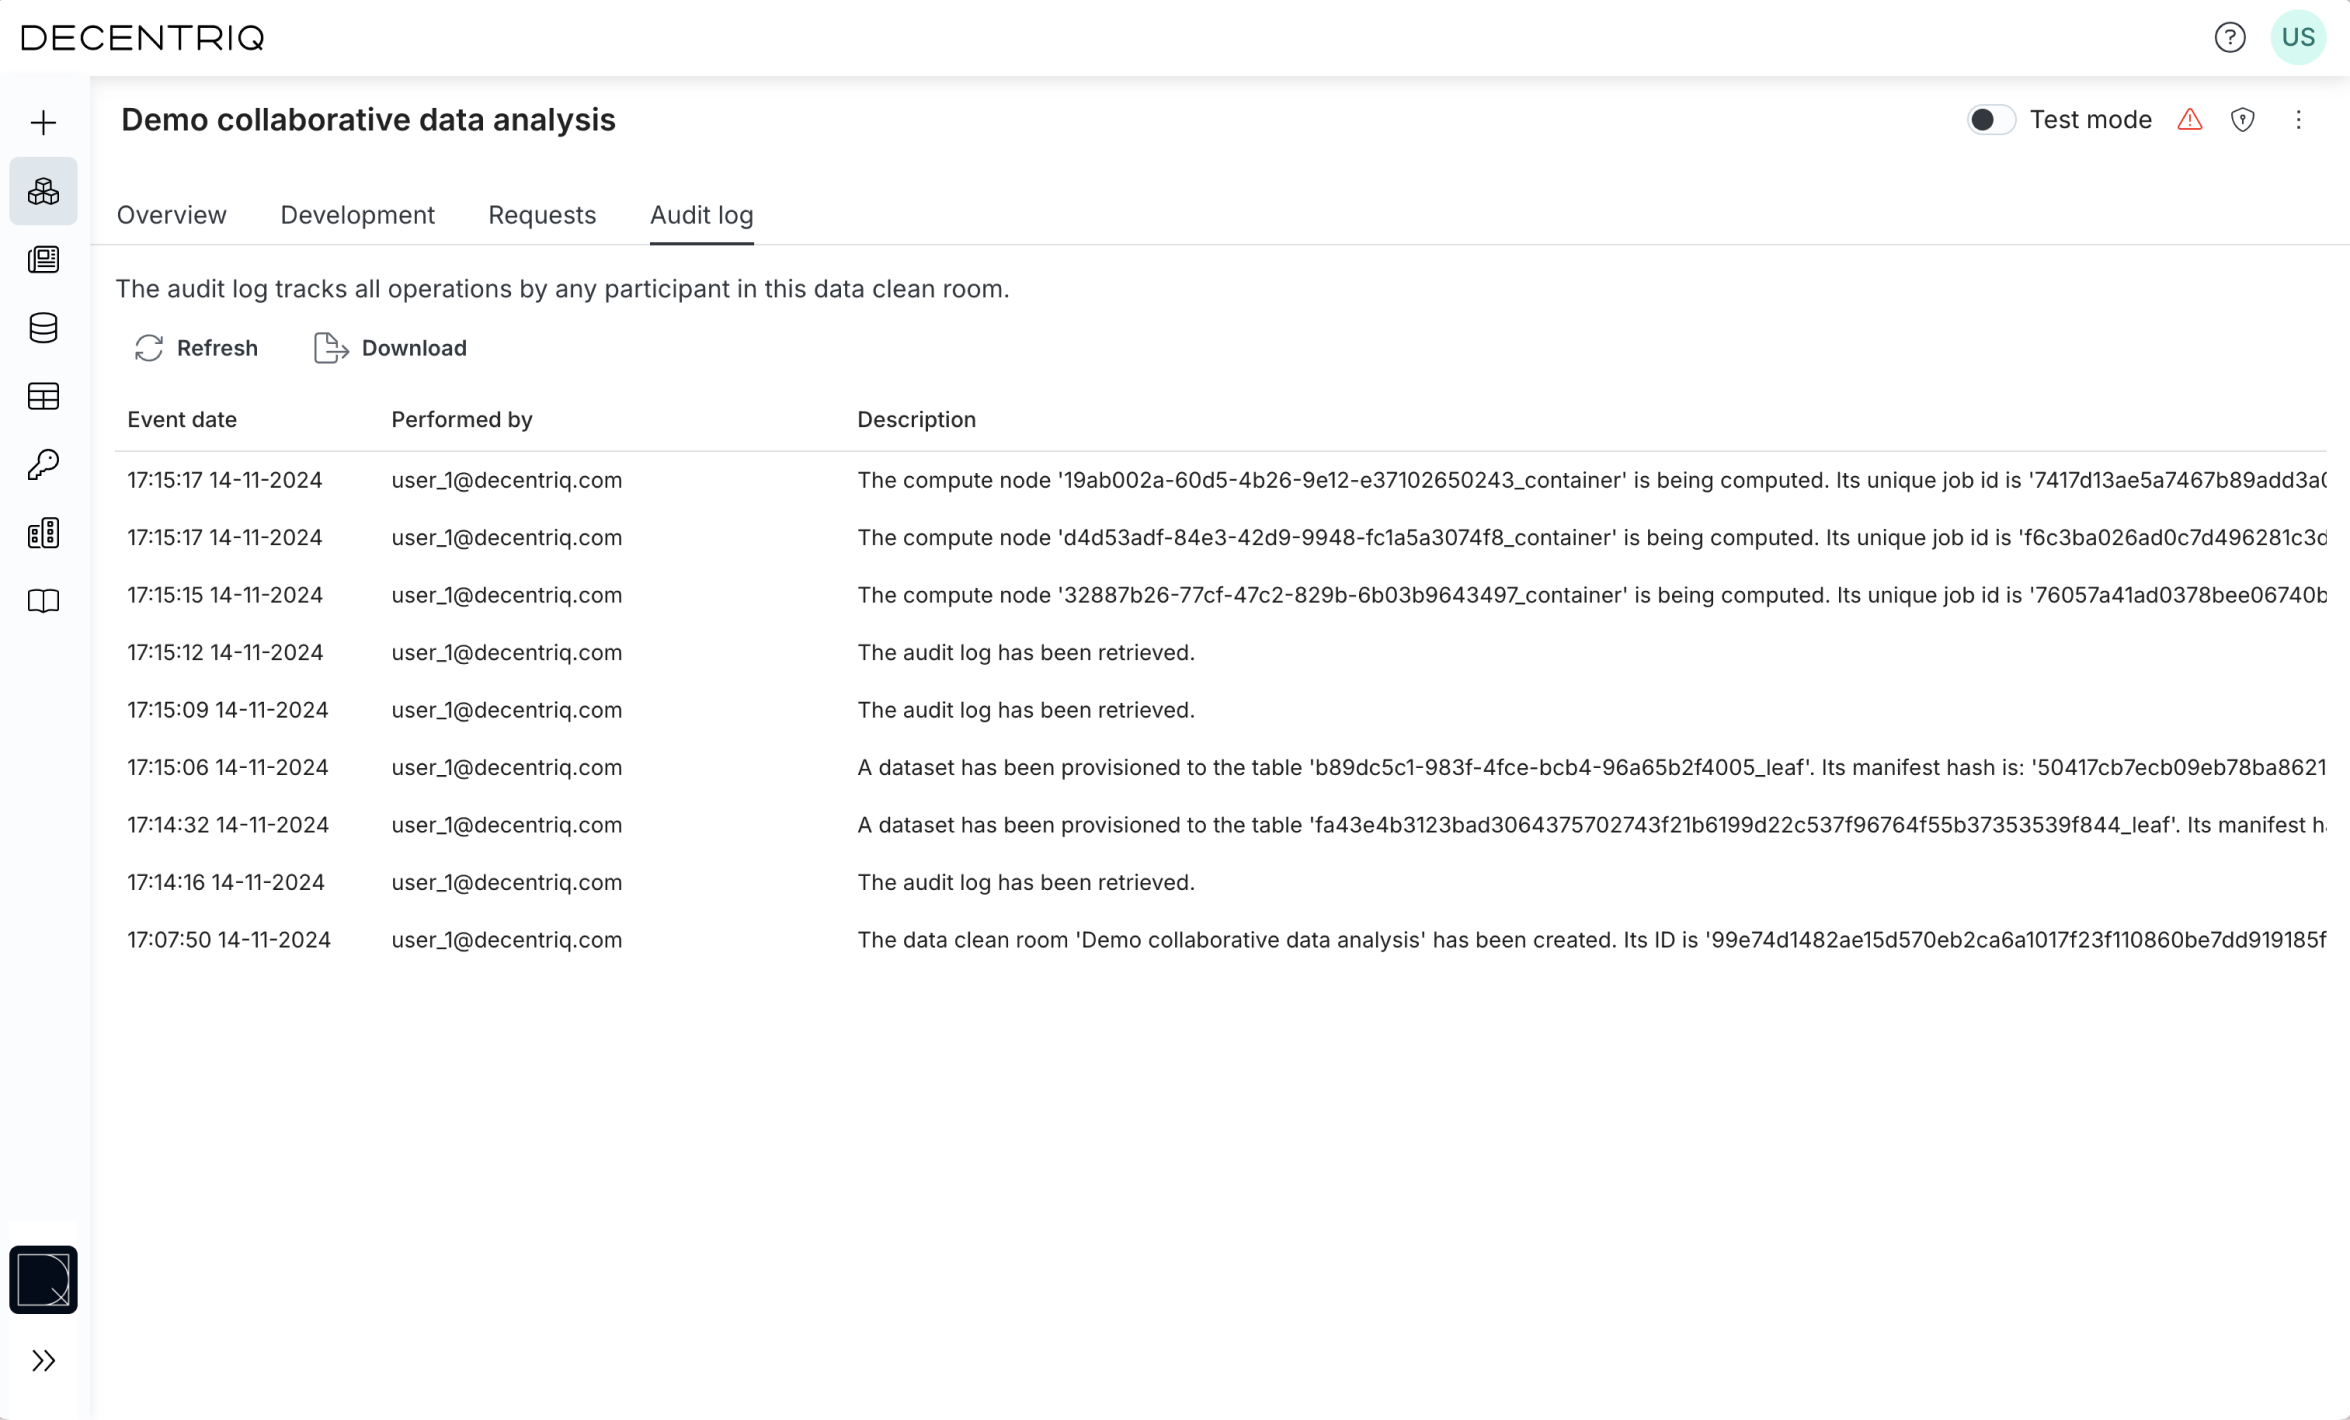Viewport: 2350px width, 1420px height.
Task: Open the news/publications sidebar icon
Action: click(43, 259)
